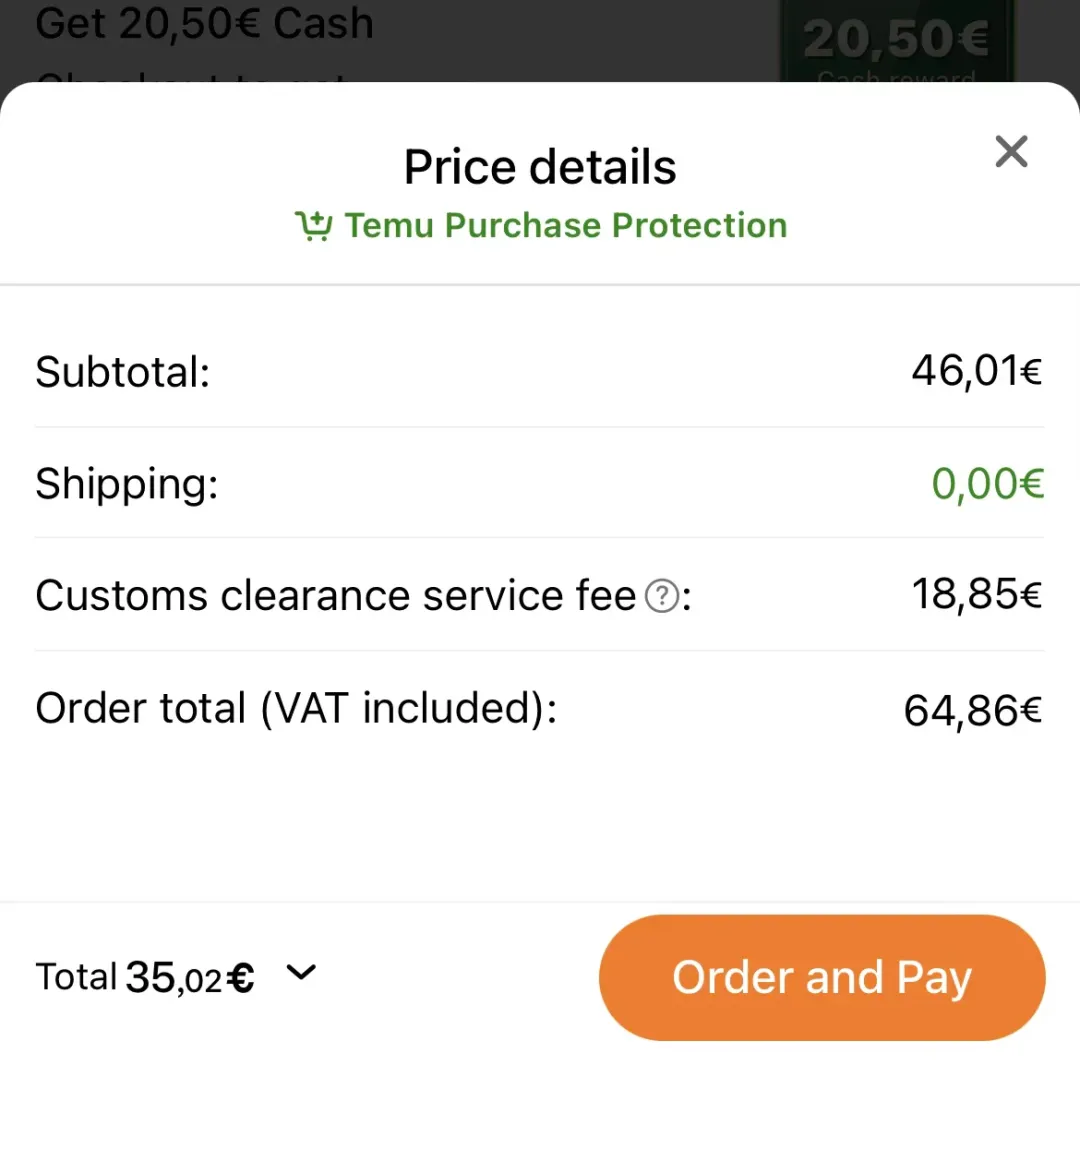This screenshot has height=1149, width=1080.
Task: Open the Temu Purchase Protection link
Action: click(x=566, y=225)
